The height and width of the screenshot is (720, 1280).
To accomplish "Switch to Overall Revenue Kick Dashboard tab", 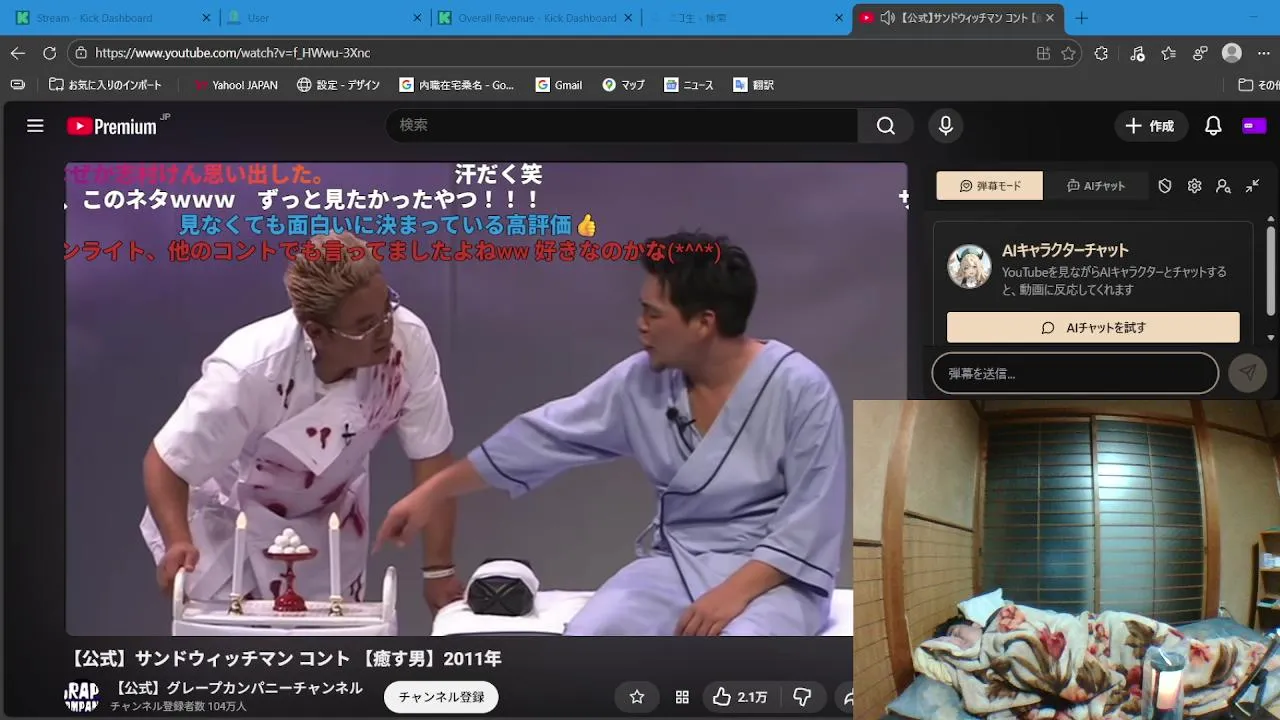I will click(x=536, y=18).
